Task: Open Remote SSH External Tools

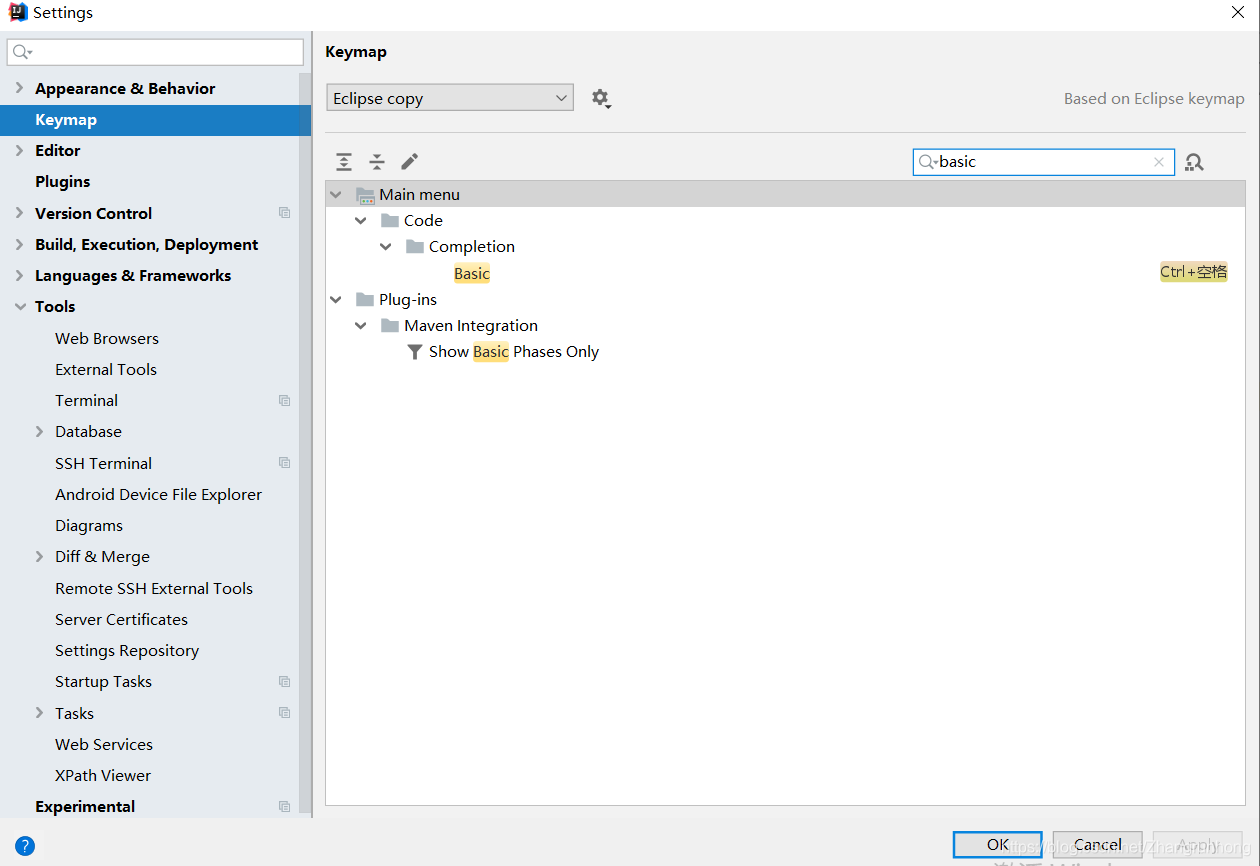Action: coord(154,588)
